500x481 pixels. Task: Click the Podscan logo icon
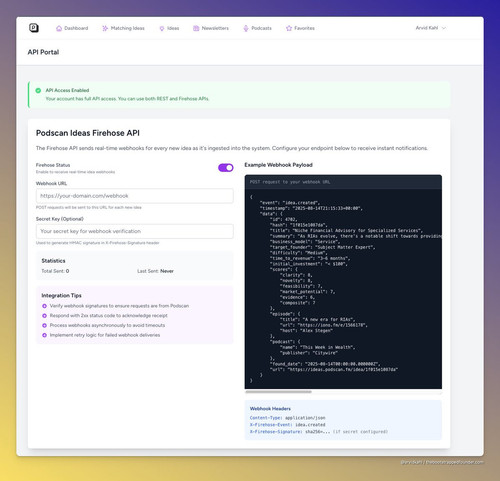(x=34, y=28)
